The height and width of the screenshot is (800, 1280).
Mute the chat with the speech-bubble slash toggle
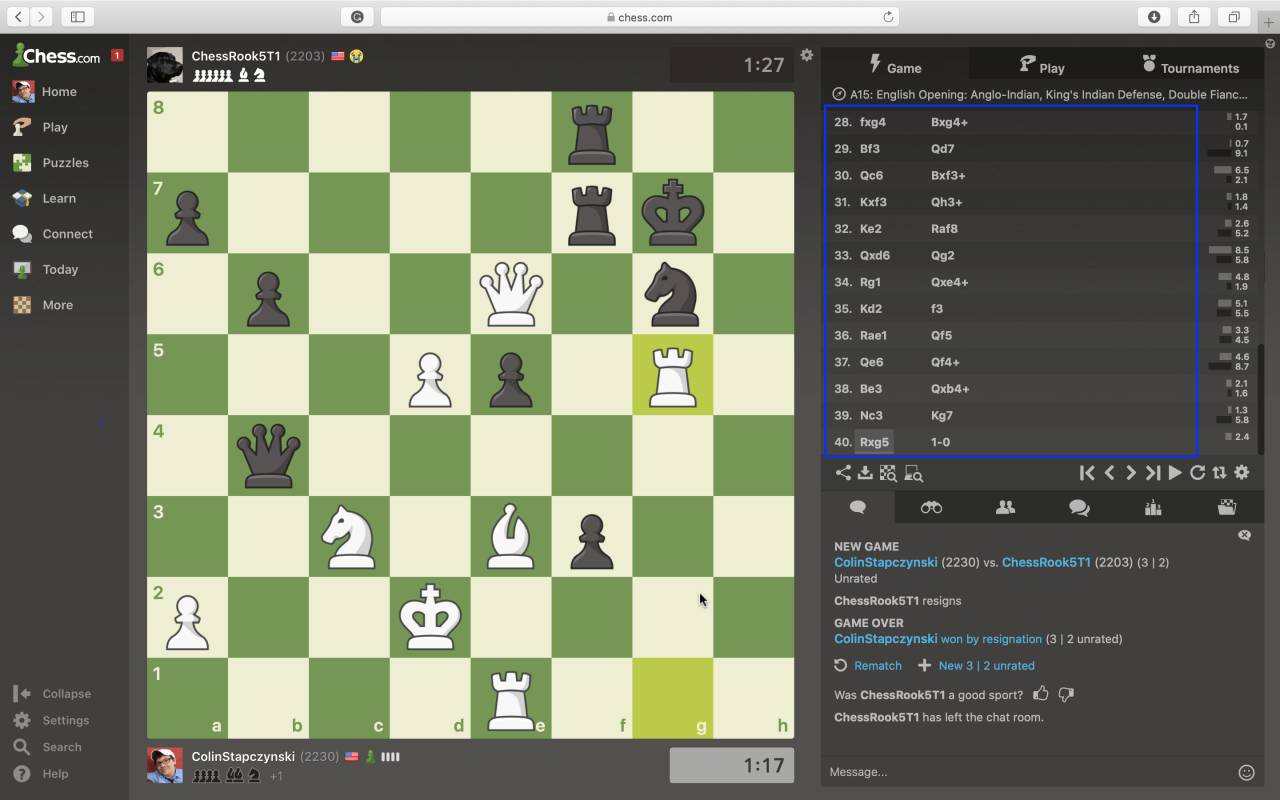click(1244, 535)
